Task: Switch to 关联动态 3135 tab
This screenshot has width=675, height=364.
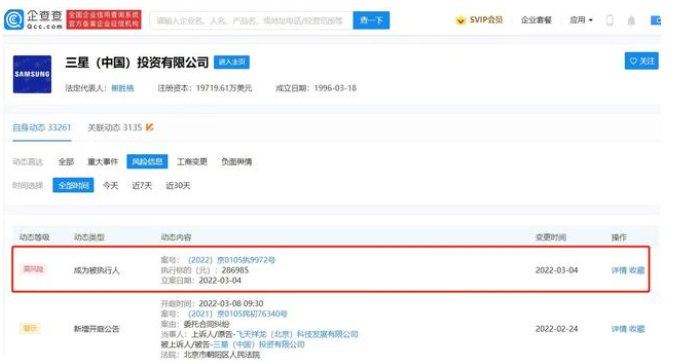Action: (x=115, y=128)
